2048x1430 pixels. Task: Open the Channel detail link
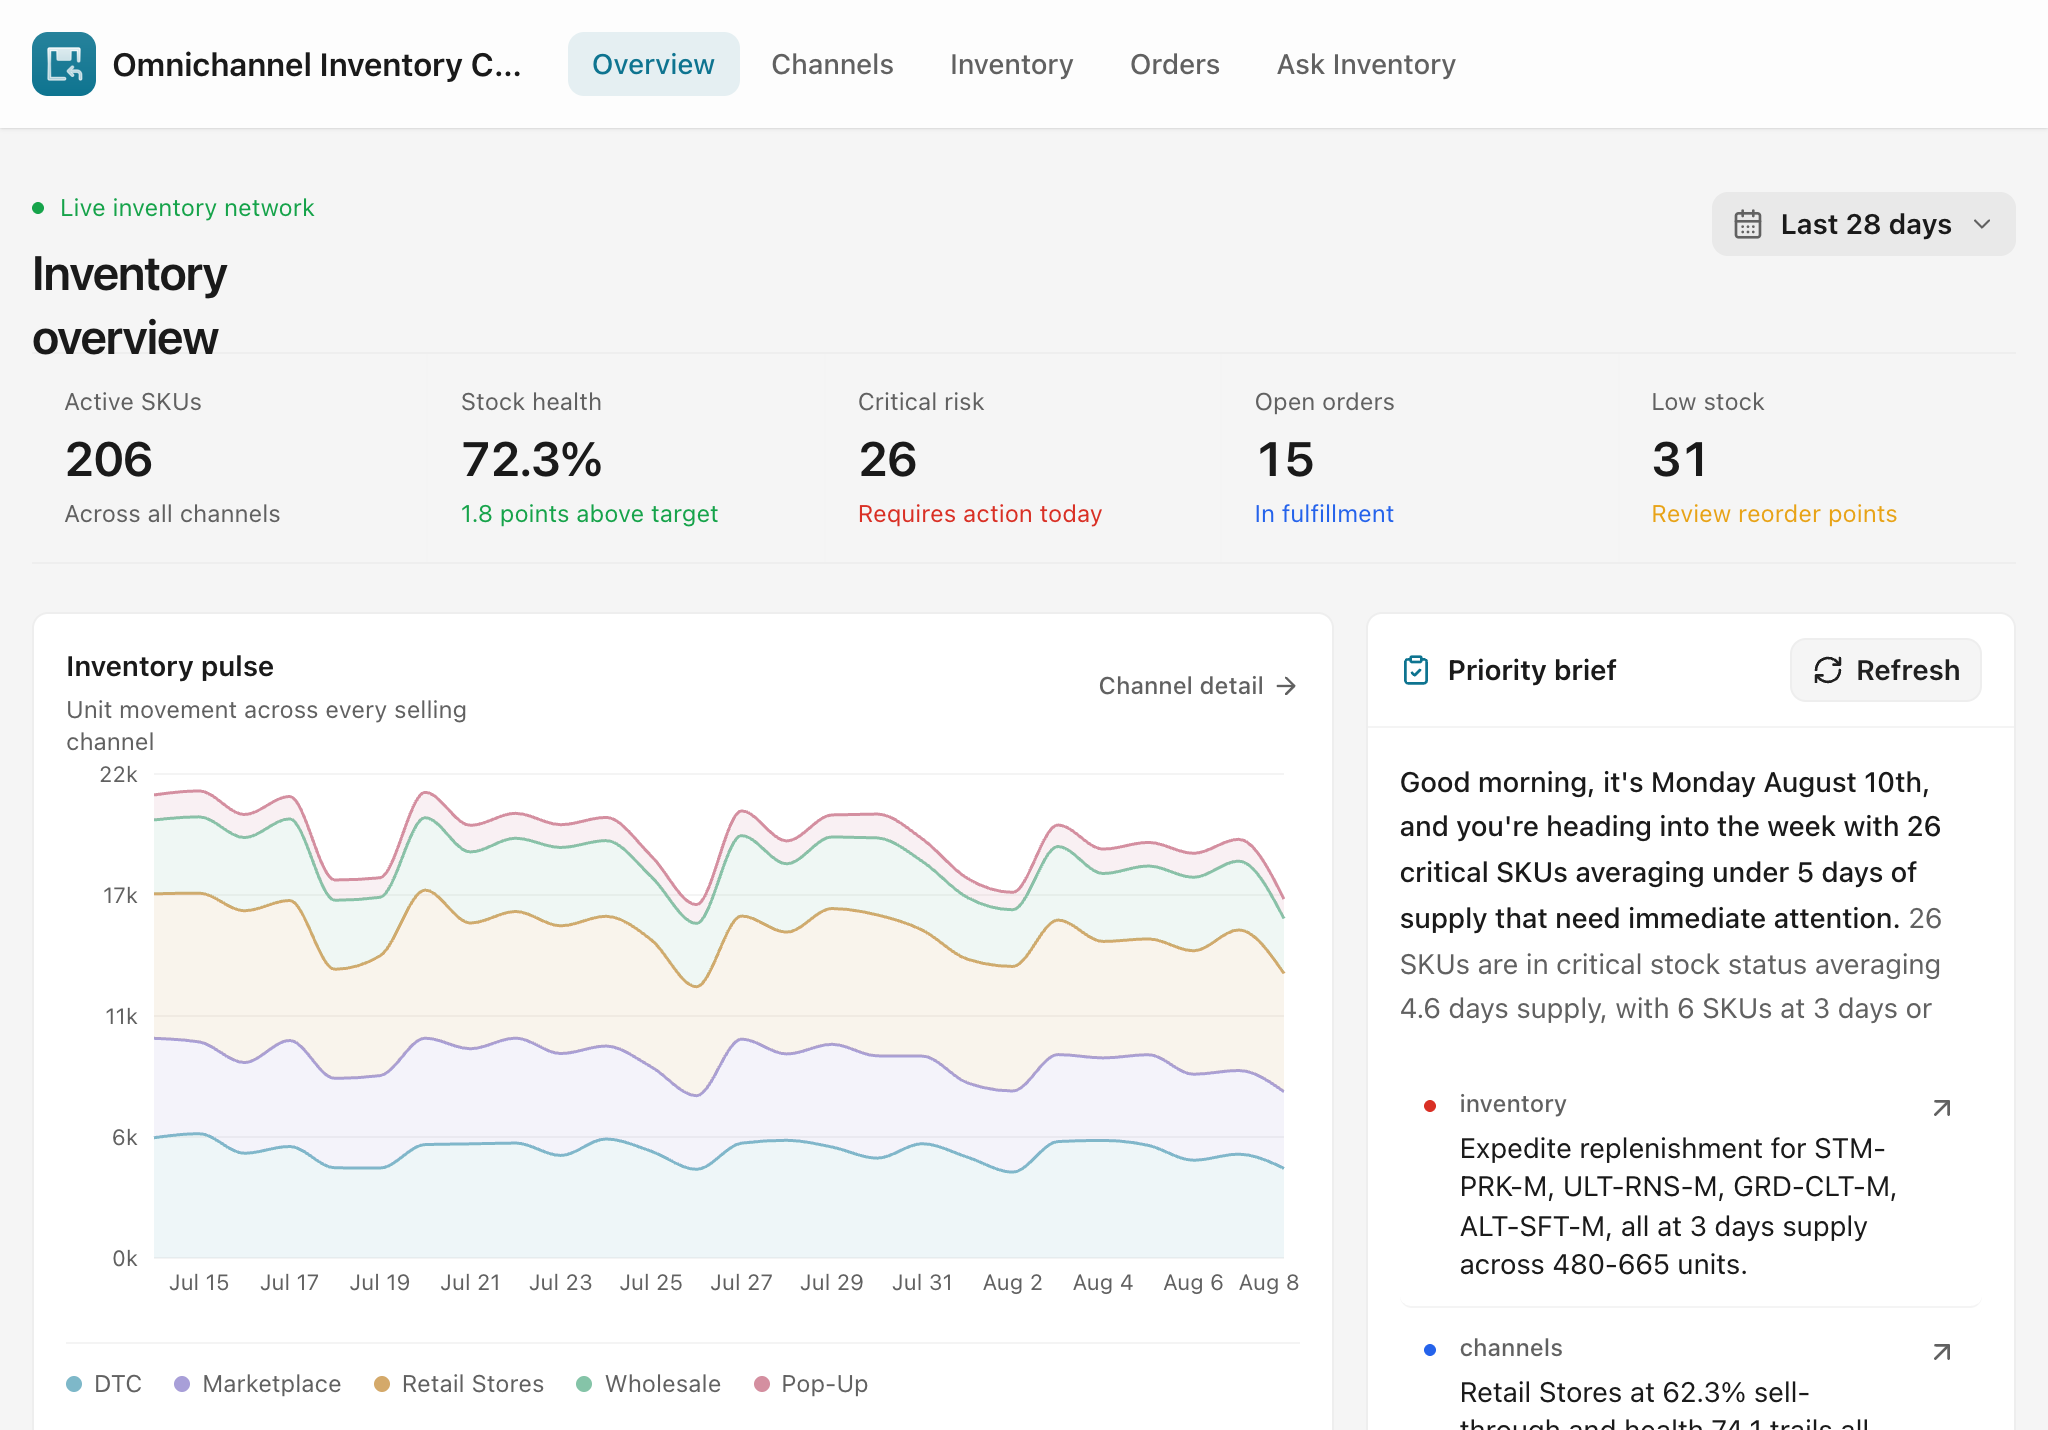(x=1197, y=686)
